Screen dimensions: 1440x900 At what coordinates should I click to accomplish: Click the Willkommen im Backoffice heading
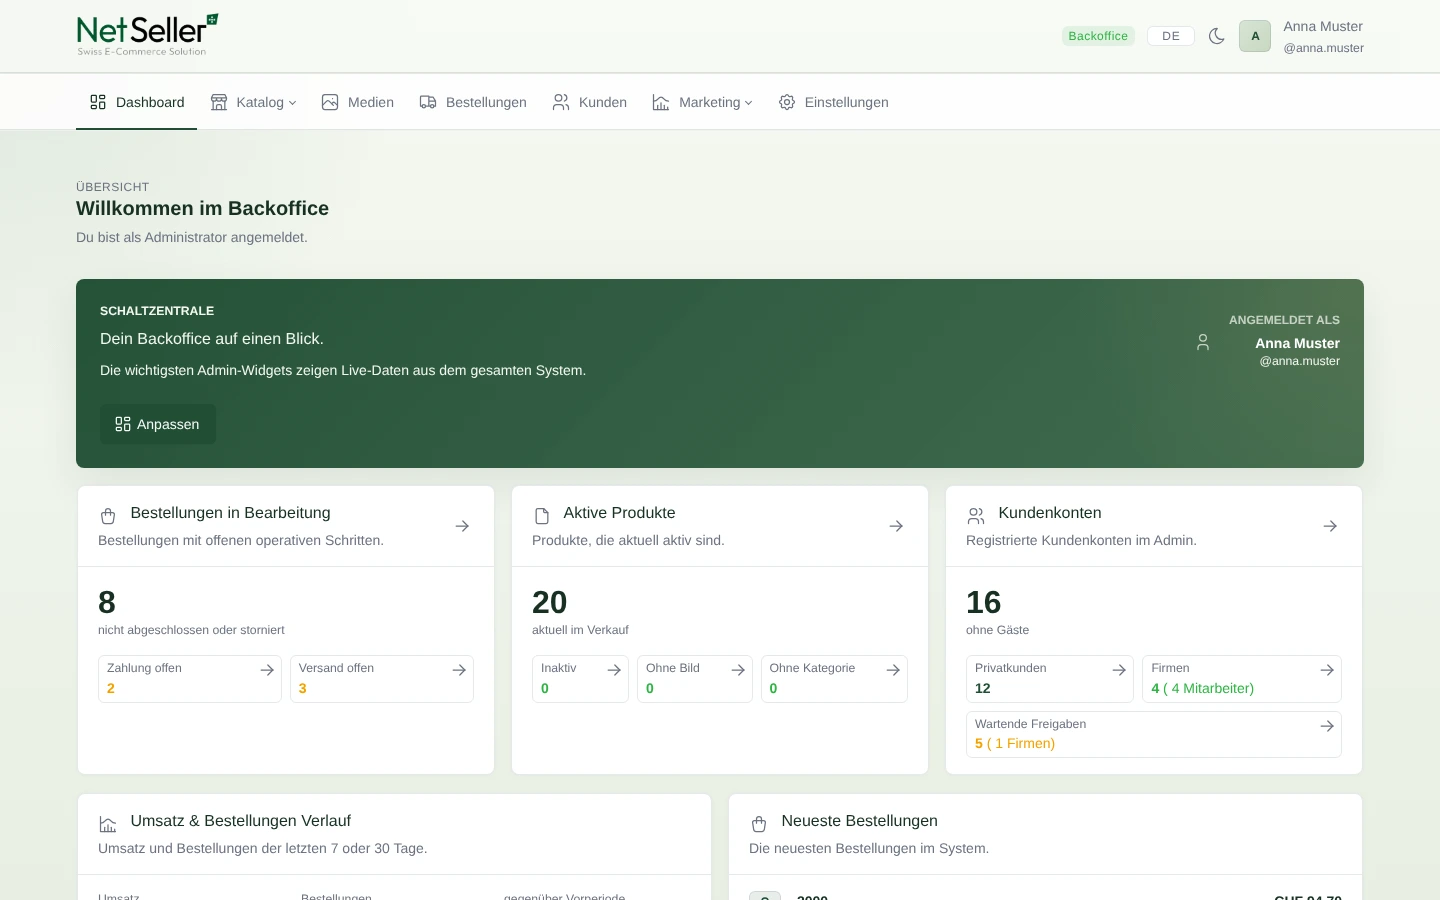pos(203,208)
